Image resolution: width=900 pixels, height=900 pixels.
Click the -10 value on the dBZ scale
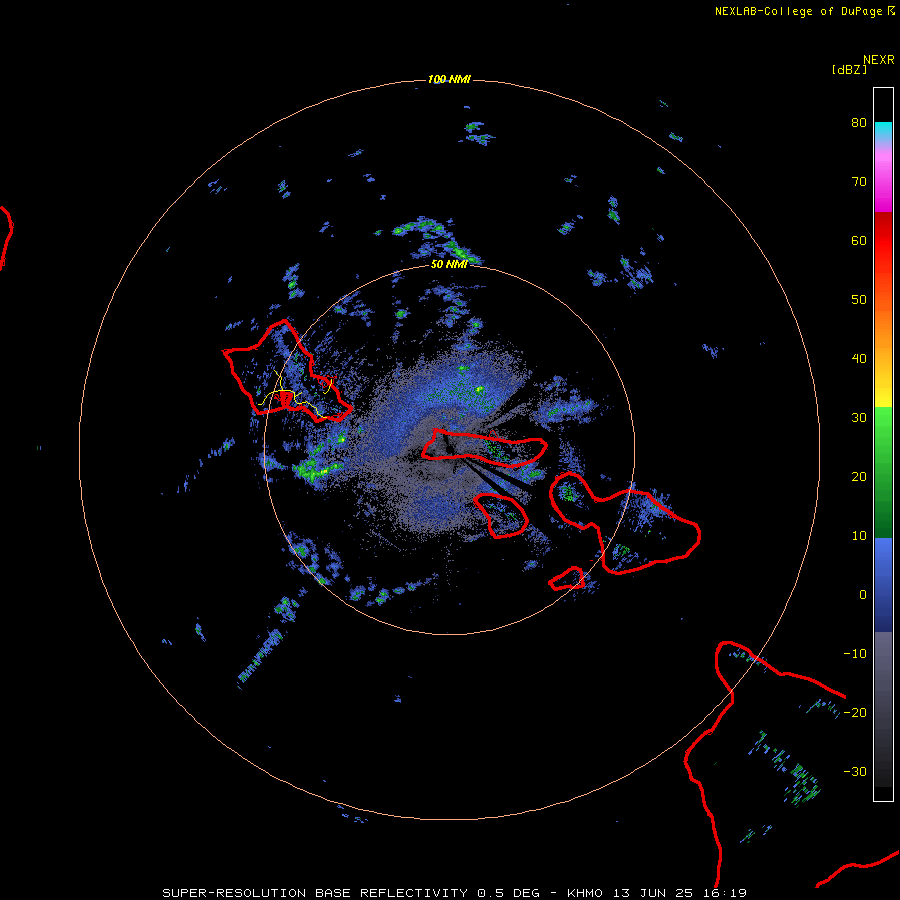(x=855, y=653)
